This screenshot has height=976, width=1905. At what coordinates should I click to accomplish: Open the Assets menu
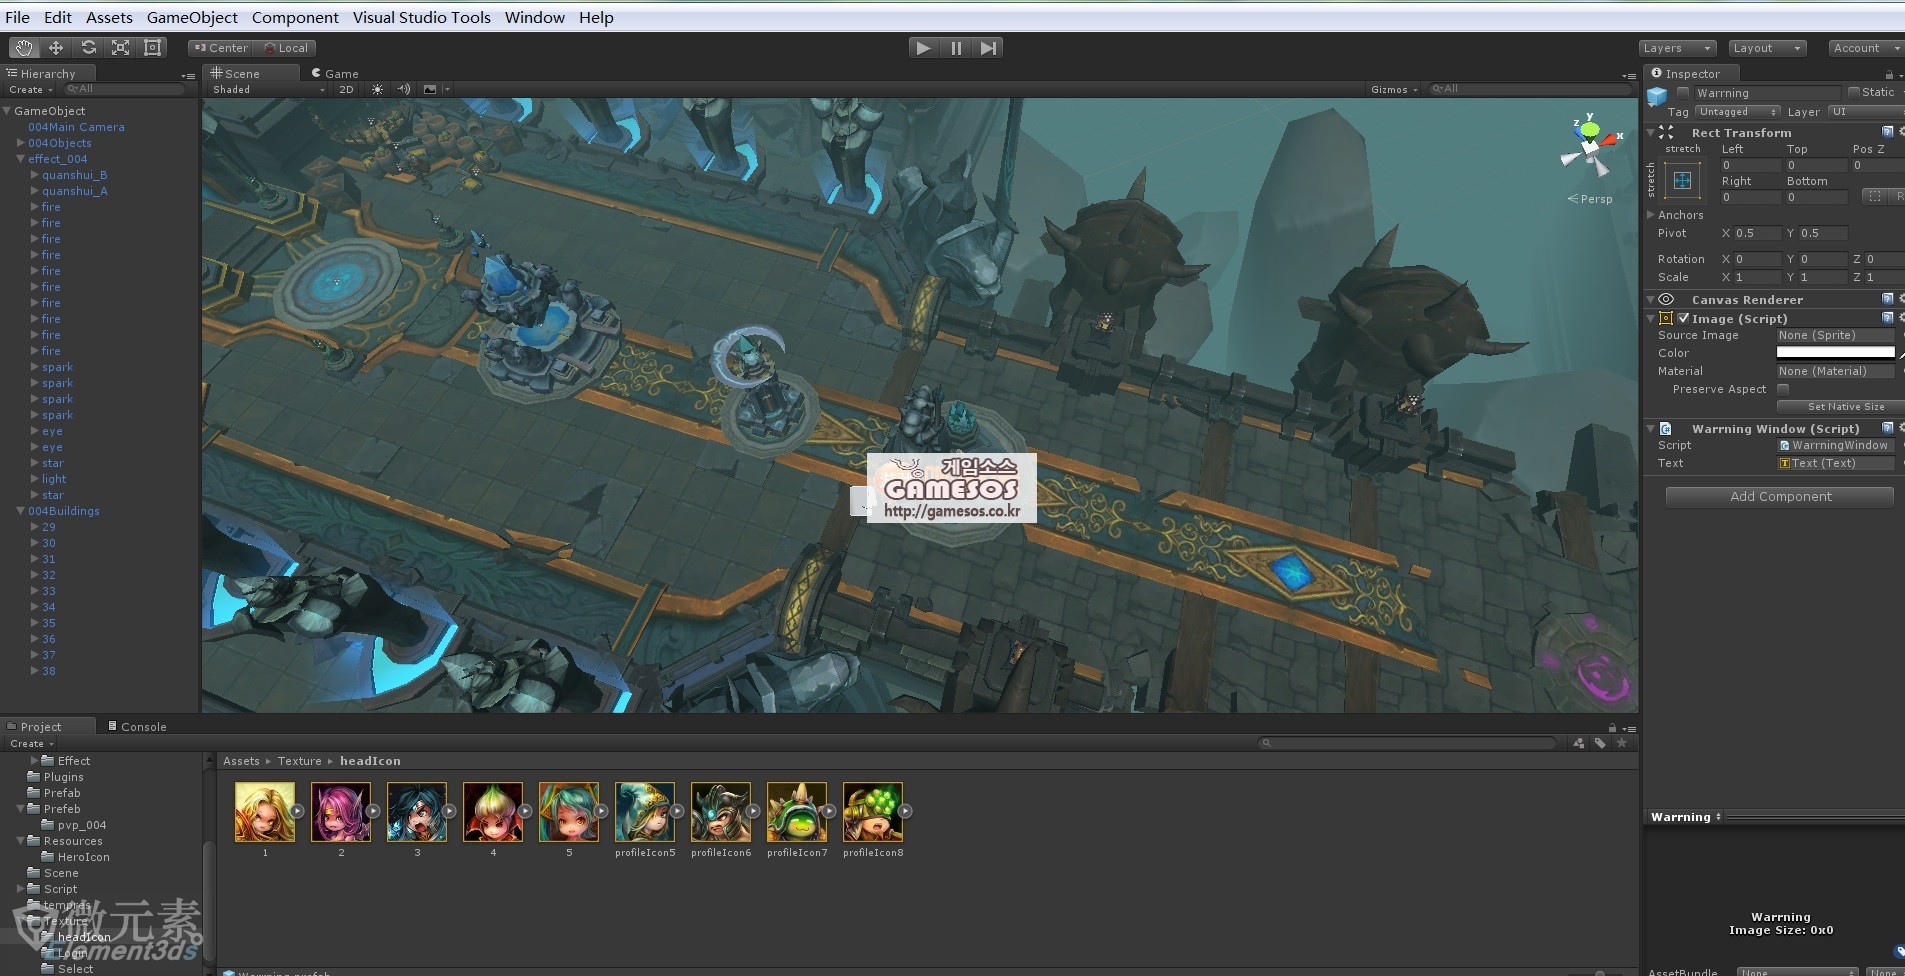109,17
